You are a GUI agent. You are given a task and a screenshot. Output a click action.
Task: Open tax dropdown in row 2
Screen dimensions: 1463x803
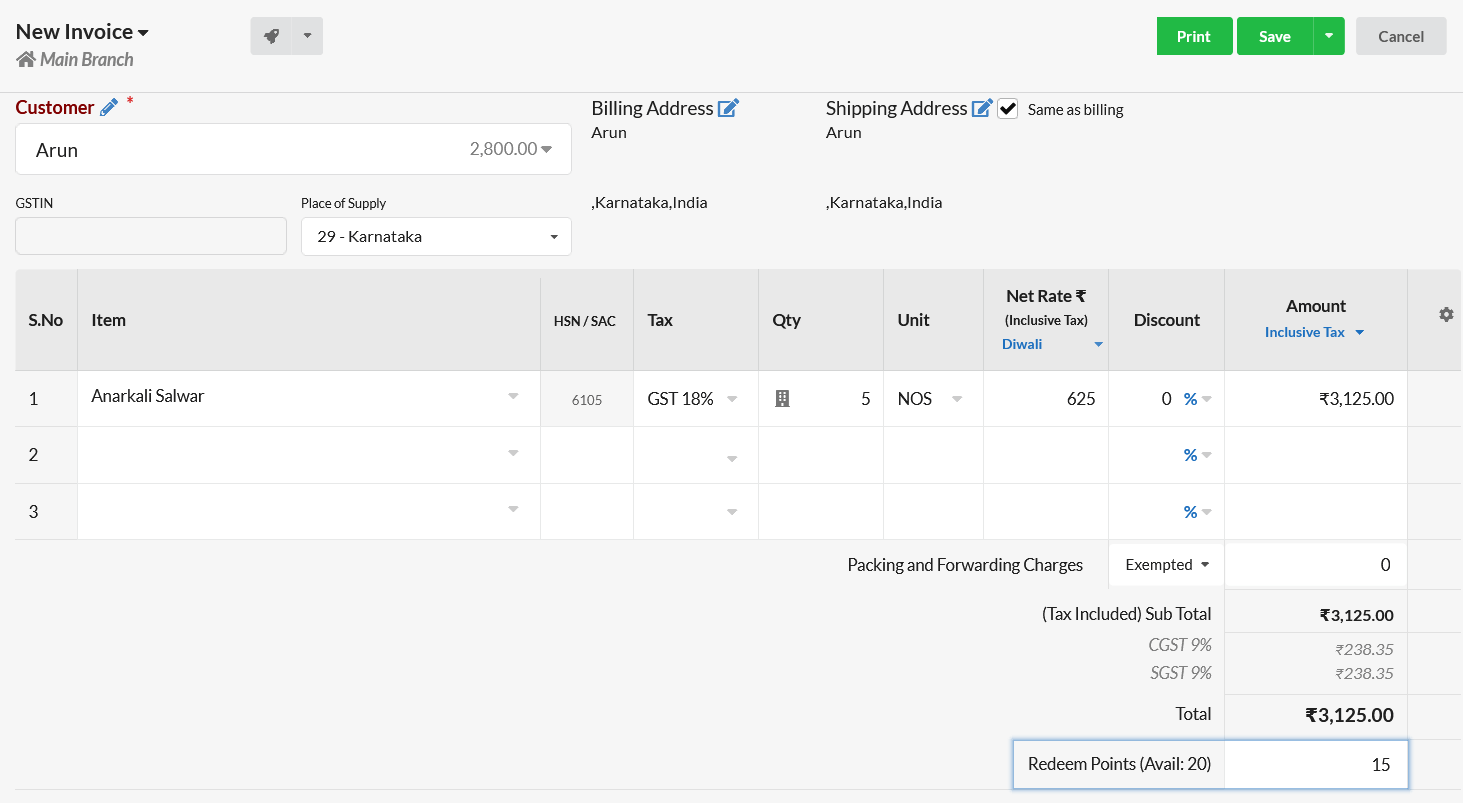732,459
